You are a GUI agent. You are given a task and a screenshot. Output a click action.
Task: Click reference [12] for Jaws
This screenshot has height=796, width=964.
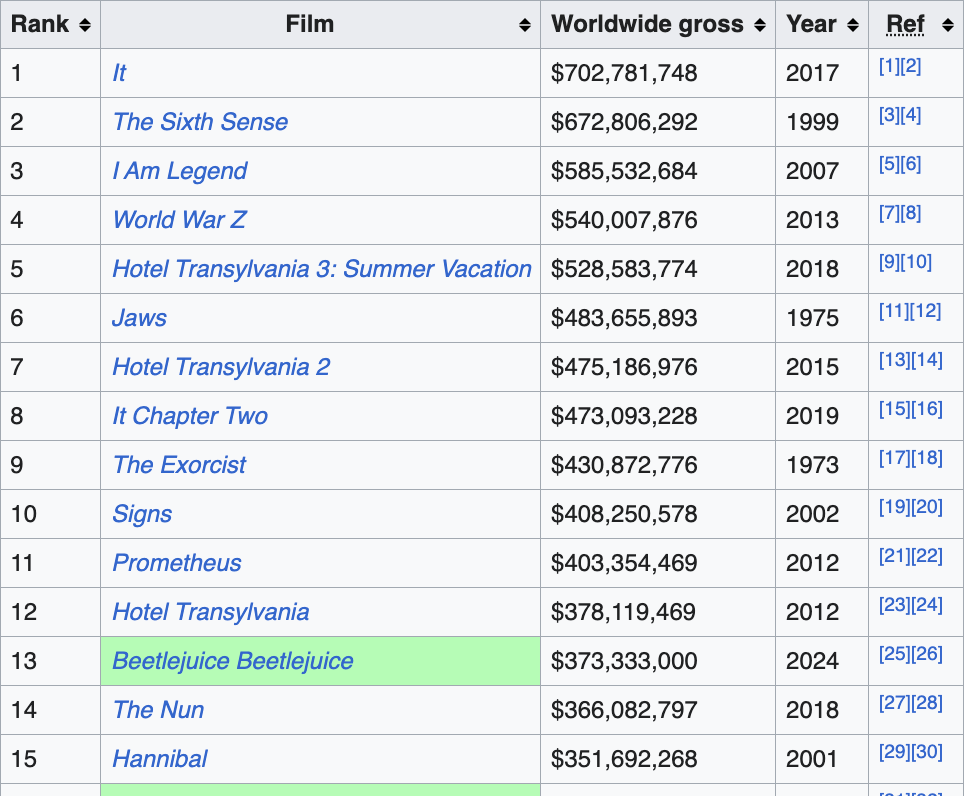pos(926,311)
